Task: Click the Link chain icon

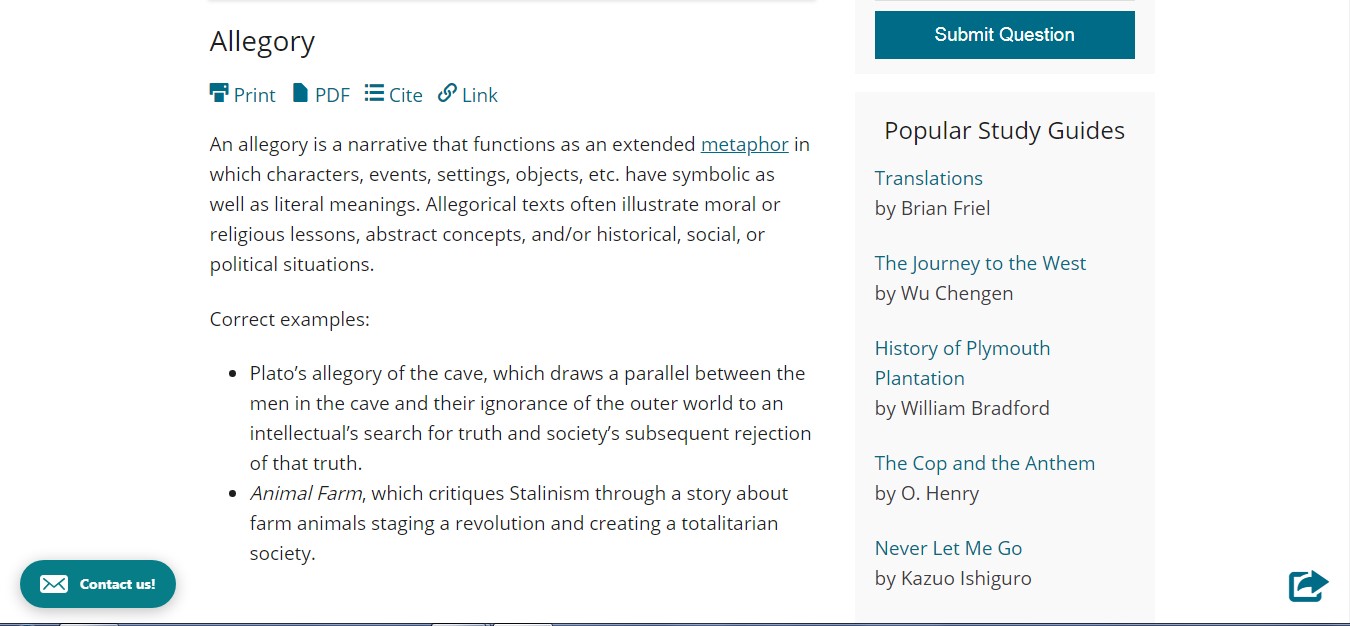Action: [447, 93]
